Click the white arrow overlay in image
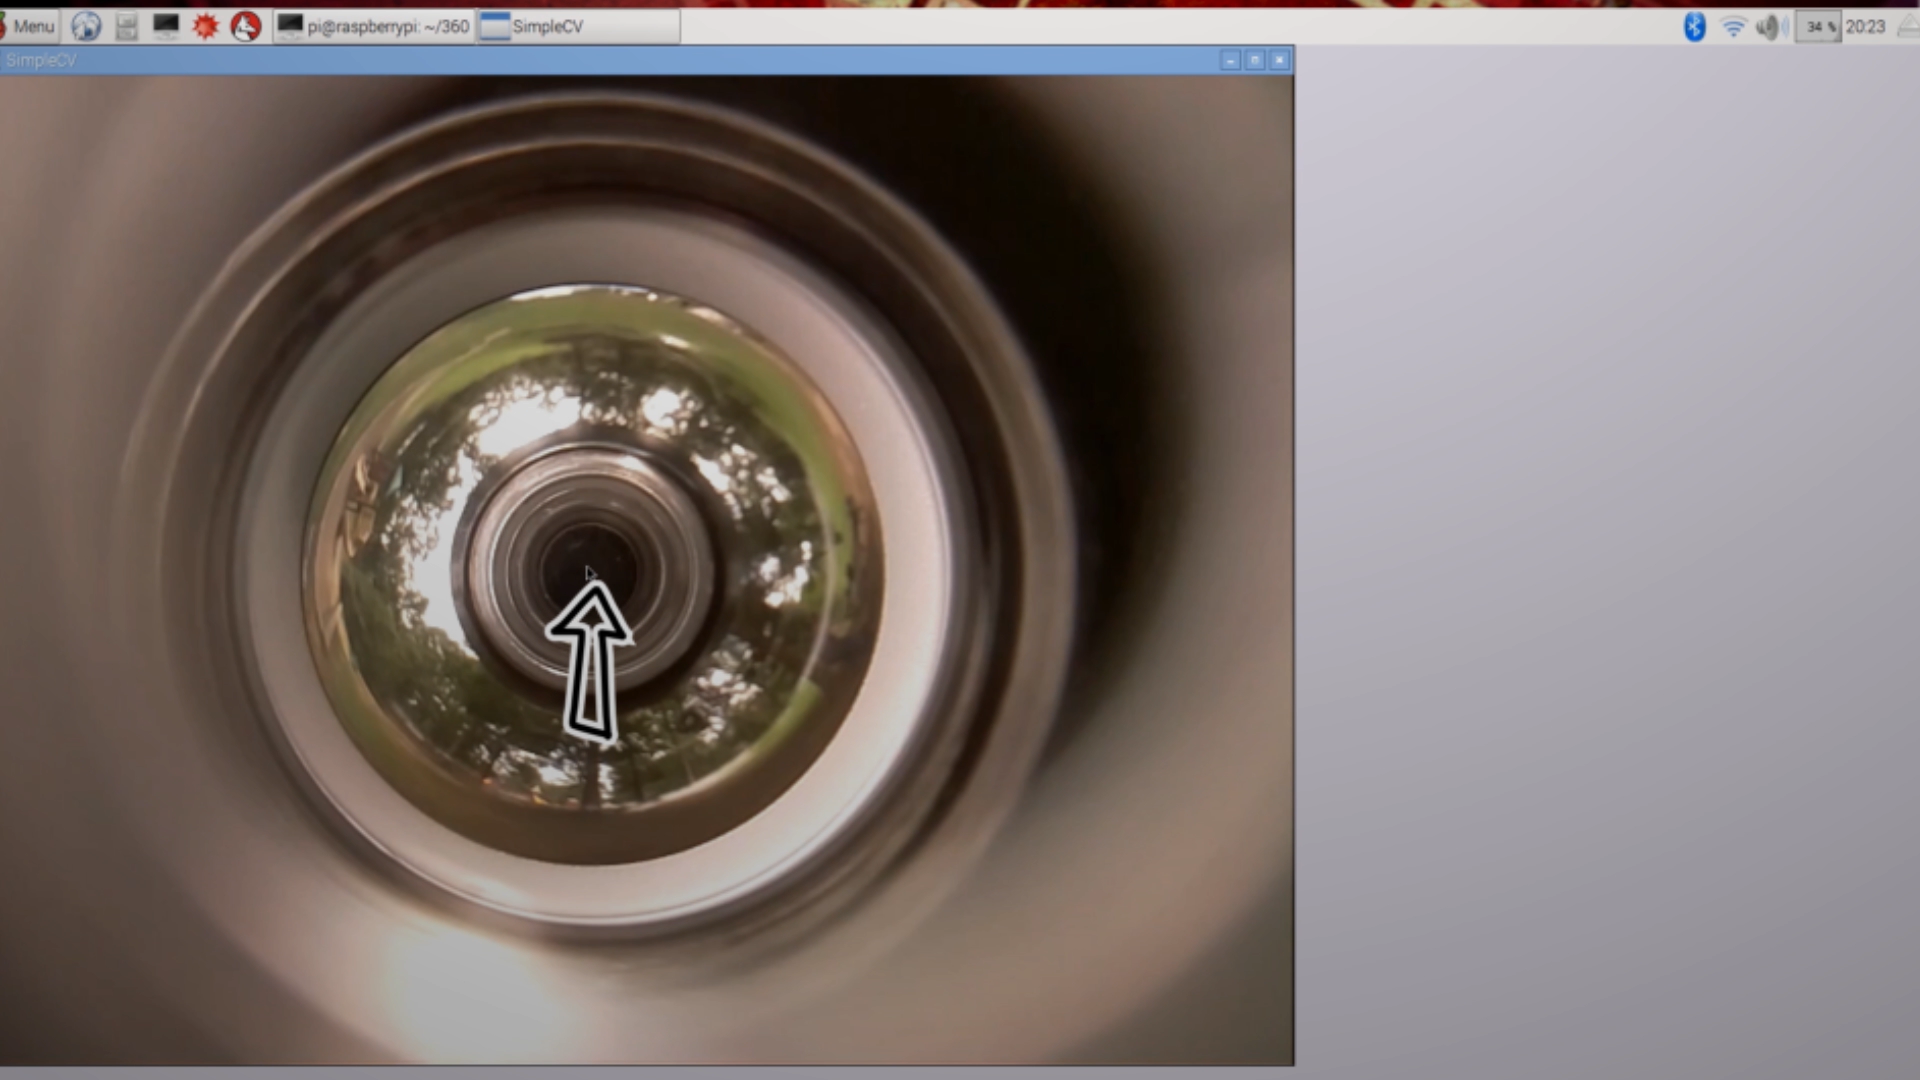This screenshot has height=1080, width=1920. click(590, 665)
